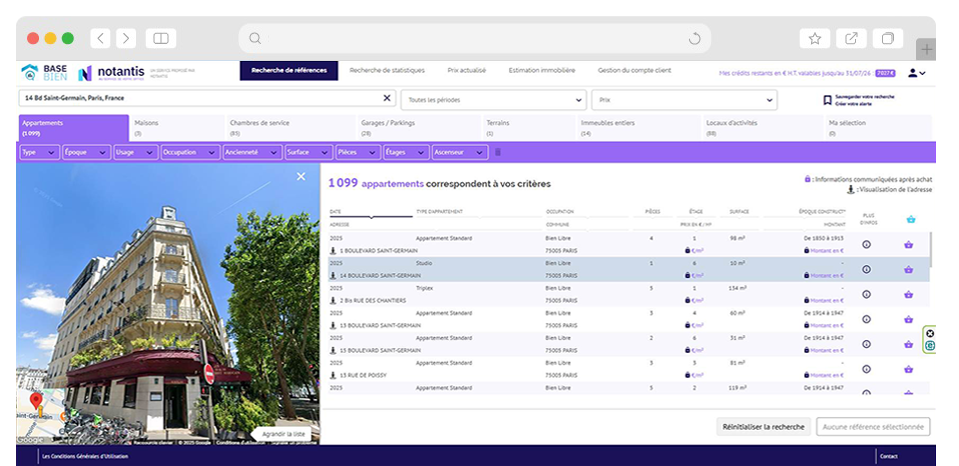Switch to the Maisons tab
Image resolution: width=959 pixels, height=466 pixels.
176,127
